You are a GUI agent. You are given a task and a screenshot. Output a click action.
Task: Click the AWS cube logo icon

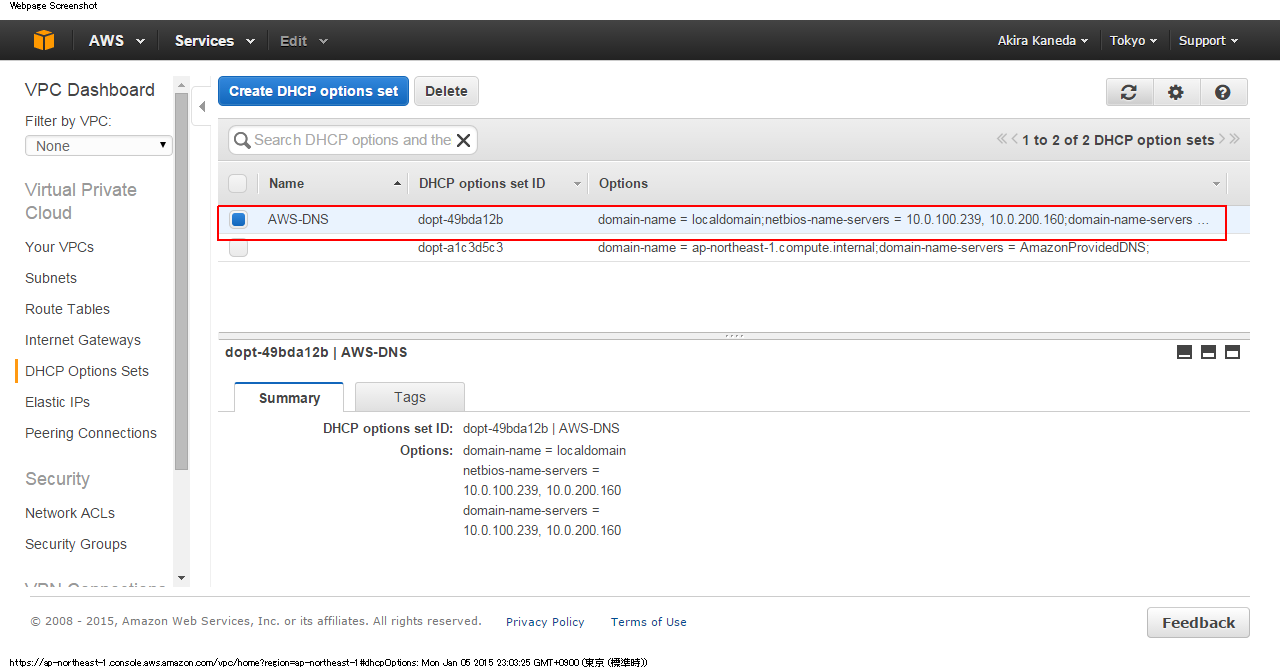click(44, 40)
